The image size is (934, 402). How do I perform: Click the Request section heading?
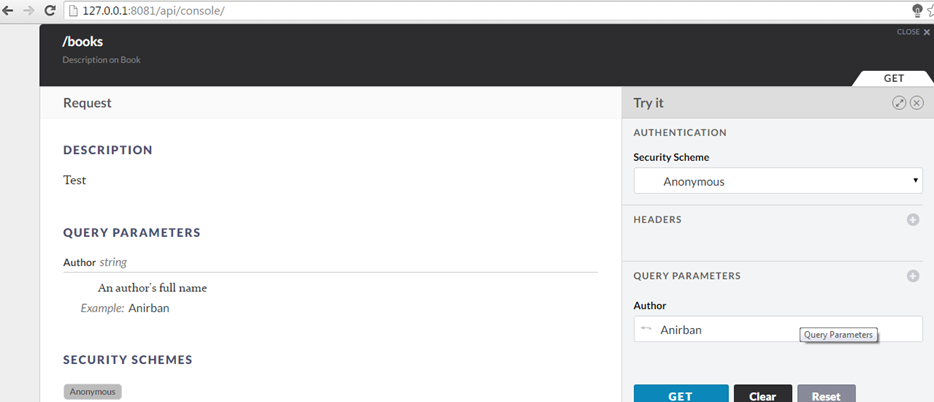click(88, 103)
